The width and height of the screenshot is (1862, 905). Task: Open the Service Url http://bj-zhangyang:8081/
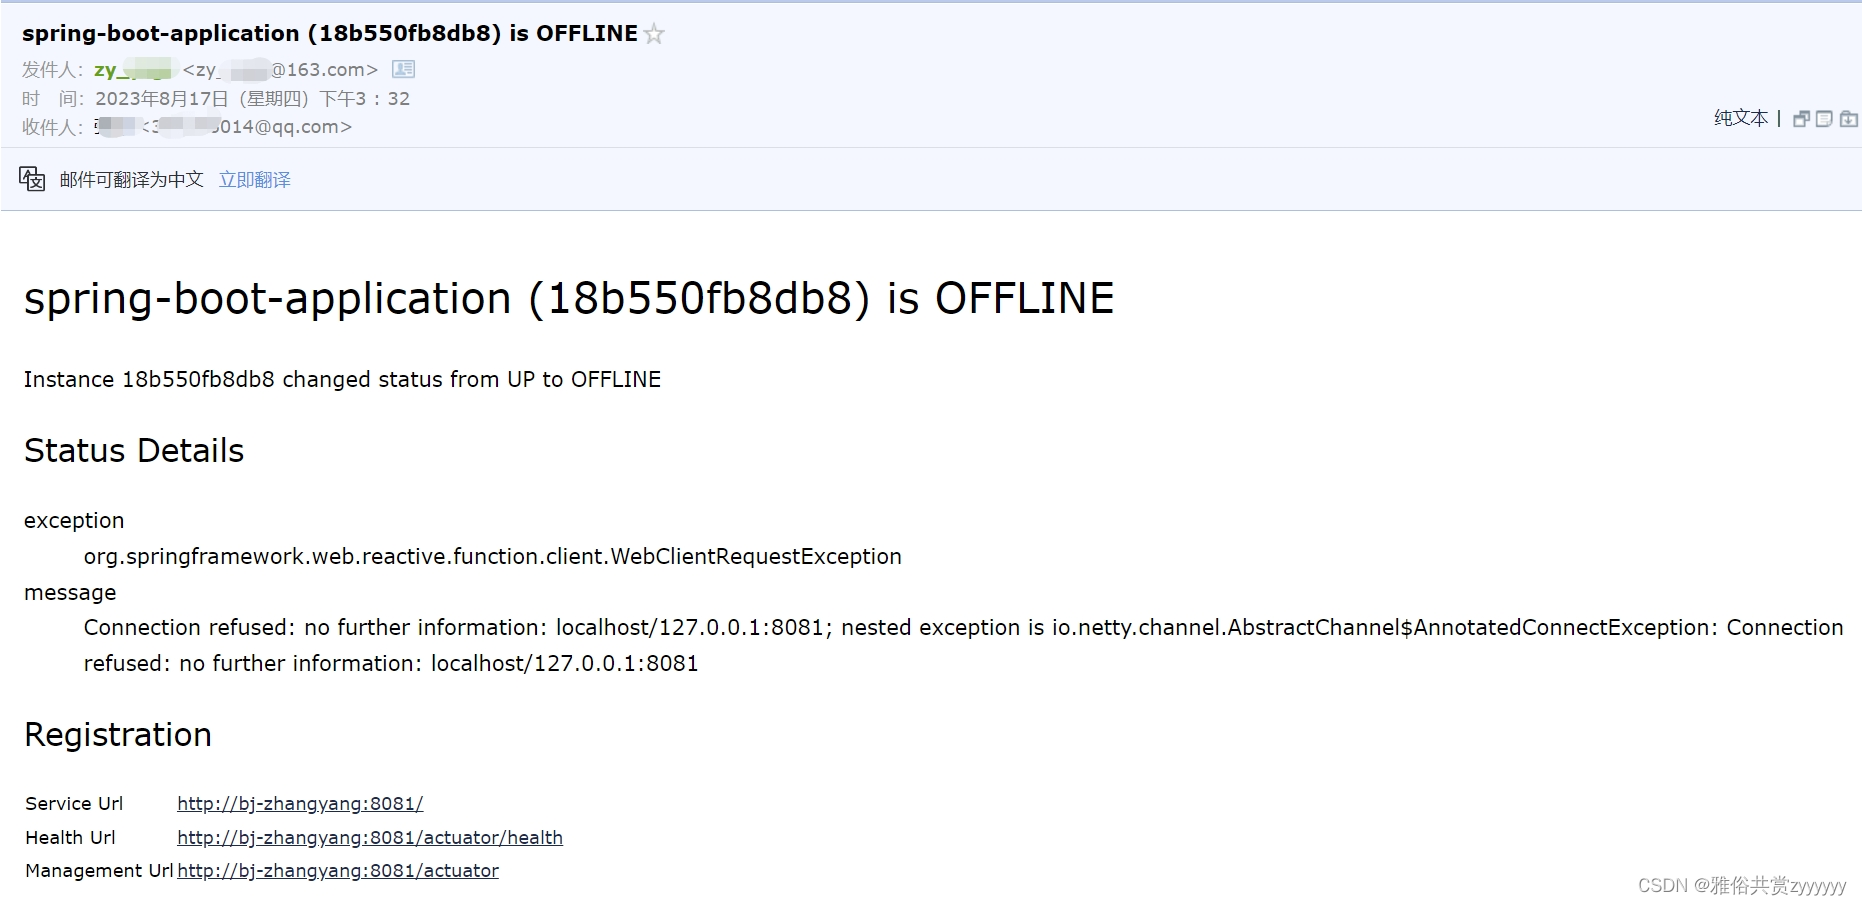click(300, 804)
